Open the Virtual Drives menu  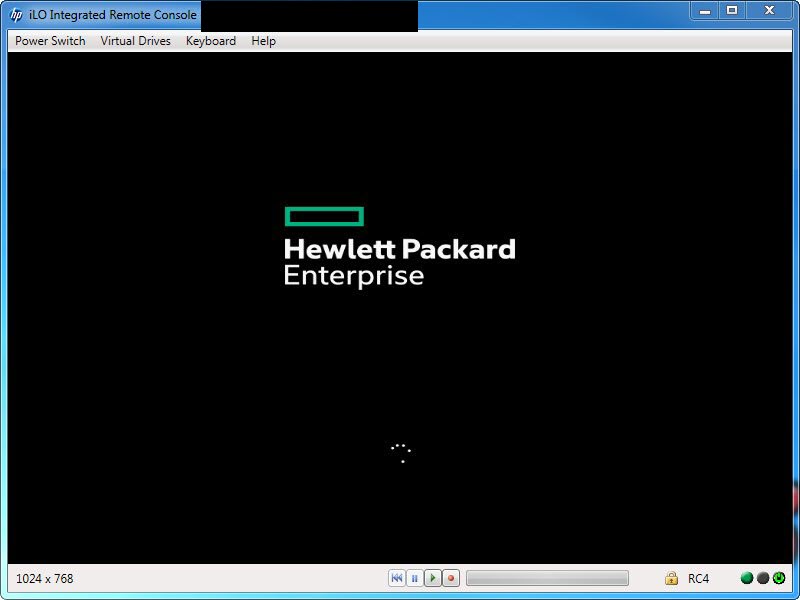coord(135,41)
